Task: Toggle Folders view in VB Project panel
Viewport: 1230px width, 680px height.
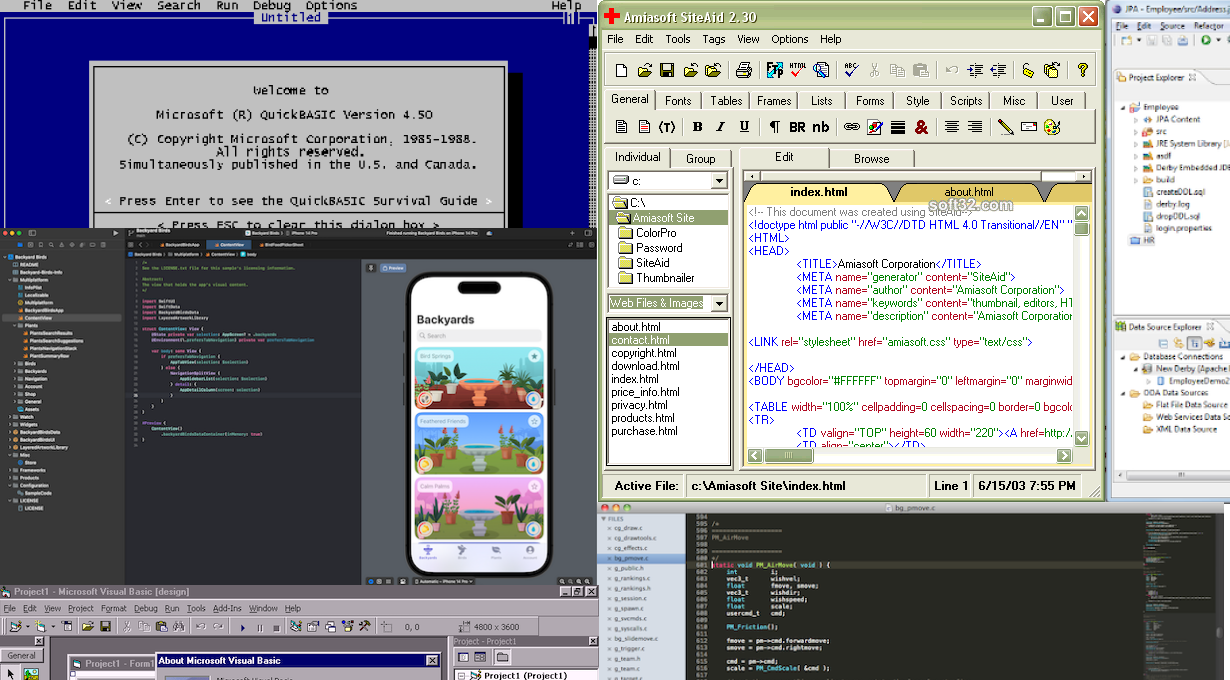Action: pos(502,657)
